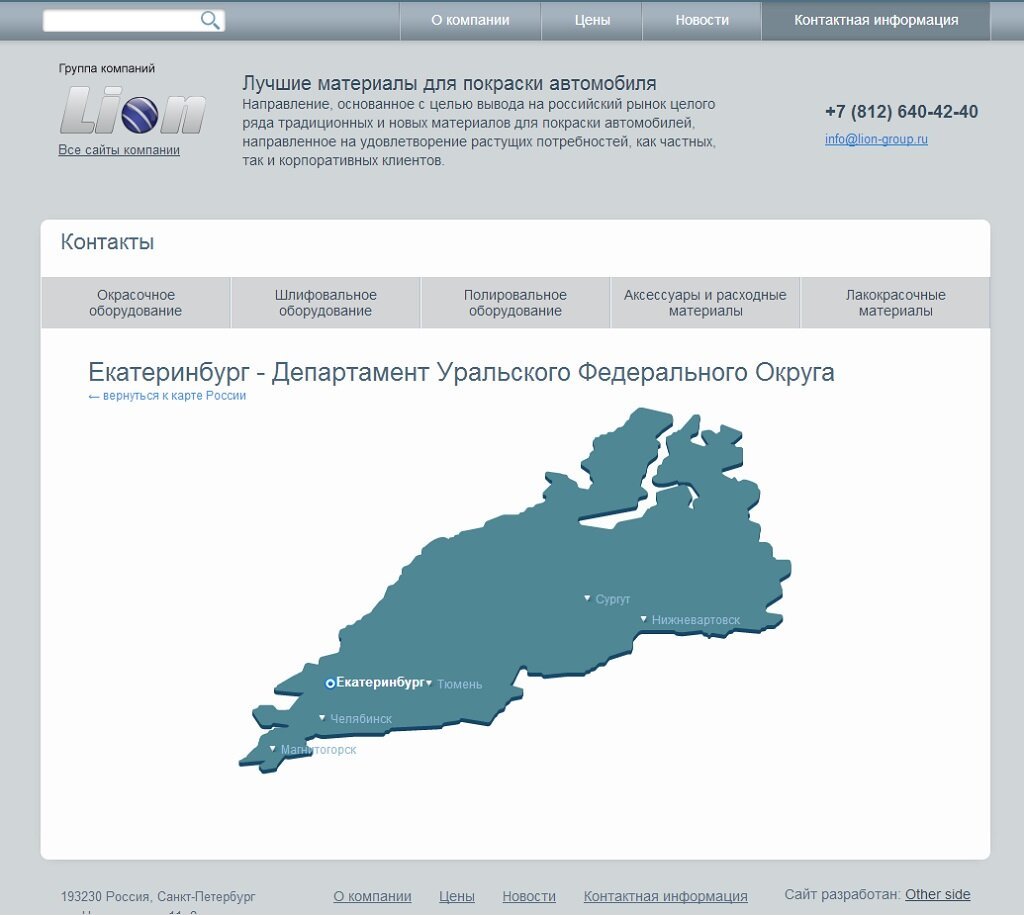
Task: Click the search input field
Action: pyautogui.click(x=120, y=20)
